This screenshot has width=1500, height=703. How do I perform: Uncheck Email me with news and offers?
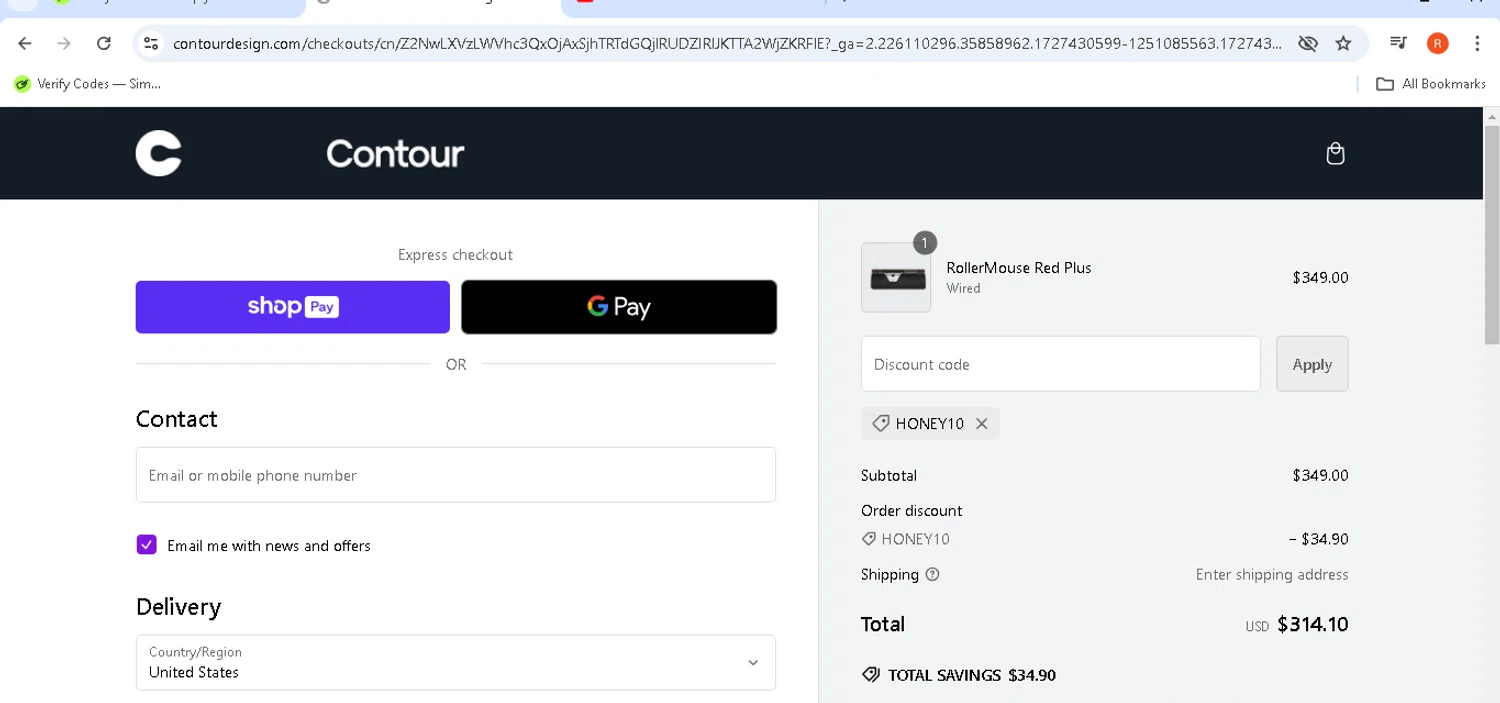click(x=147, y=545)
